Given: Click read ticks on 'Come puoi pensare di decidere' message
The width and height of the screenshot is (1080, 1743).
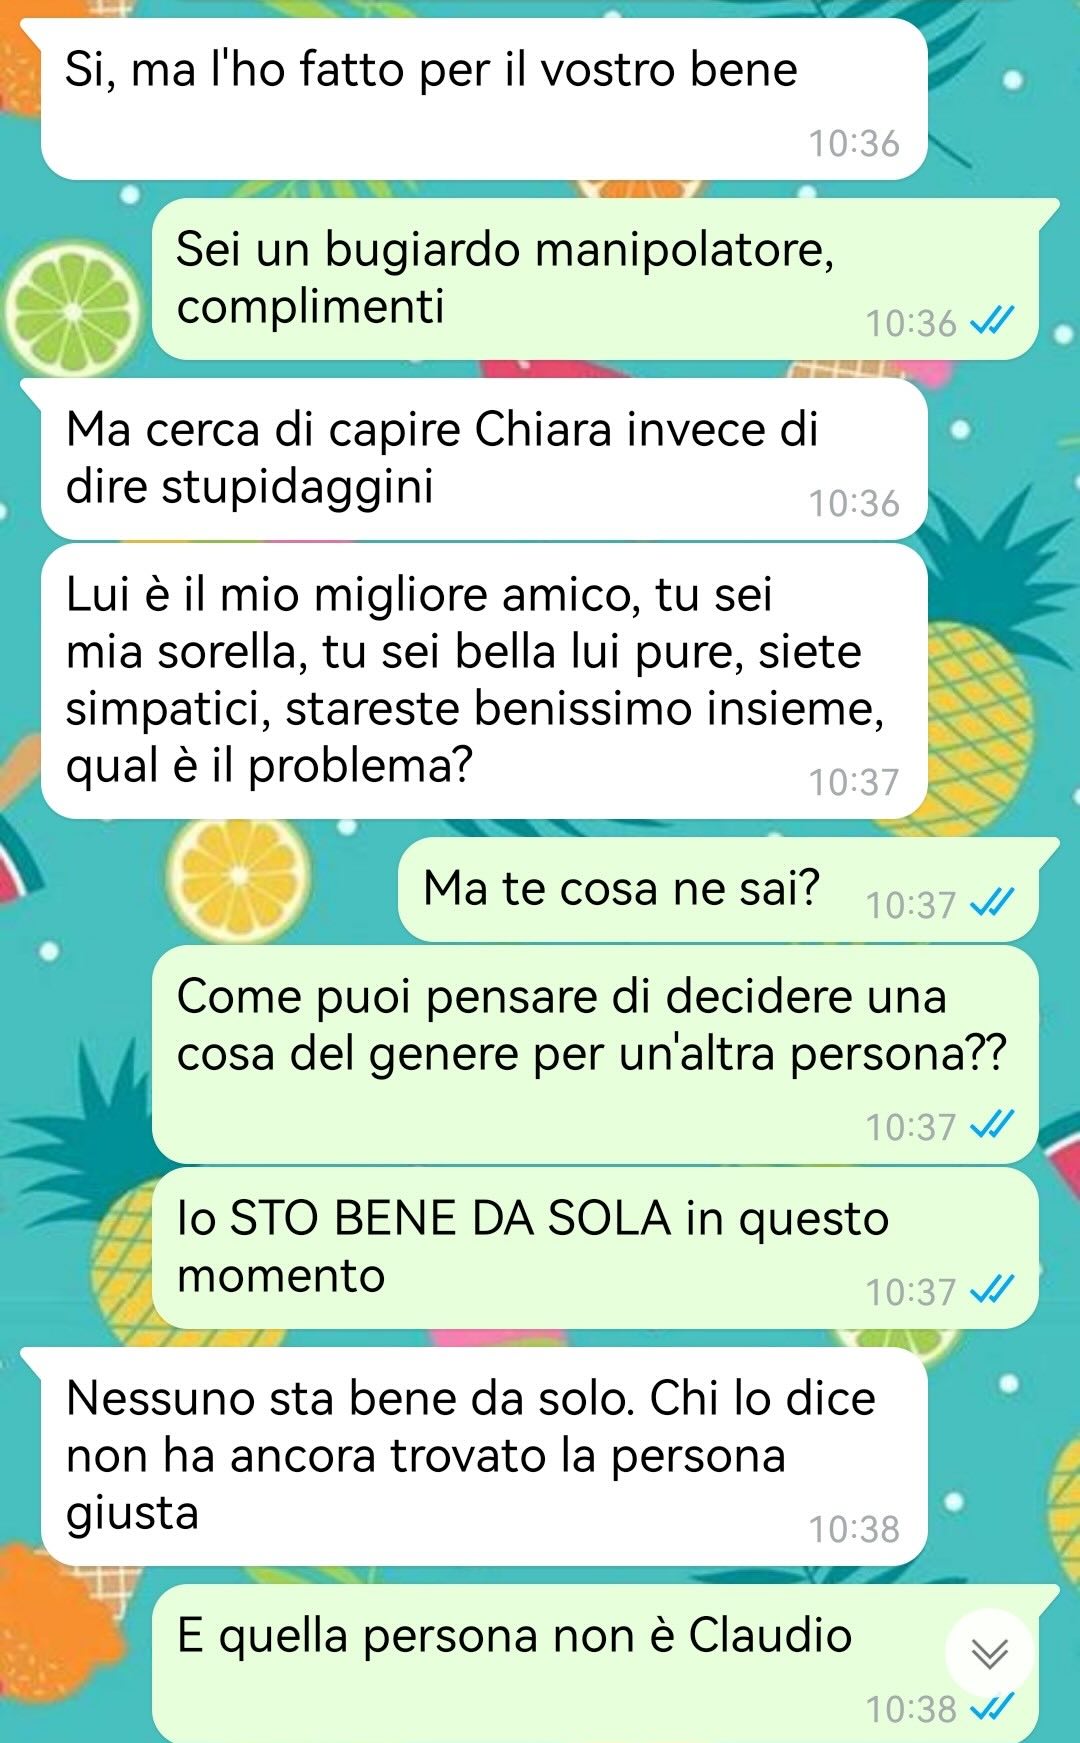Looking at the screenshot, I should [992, 1125].
